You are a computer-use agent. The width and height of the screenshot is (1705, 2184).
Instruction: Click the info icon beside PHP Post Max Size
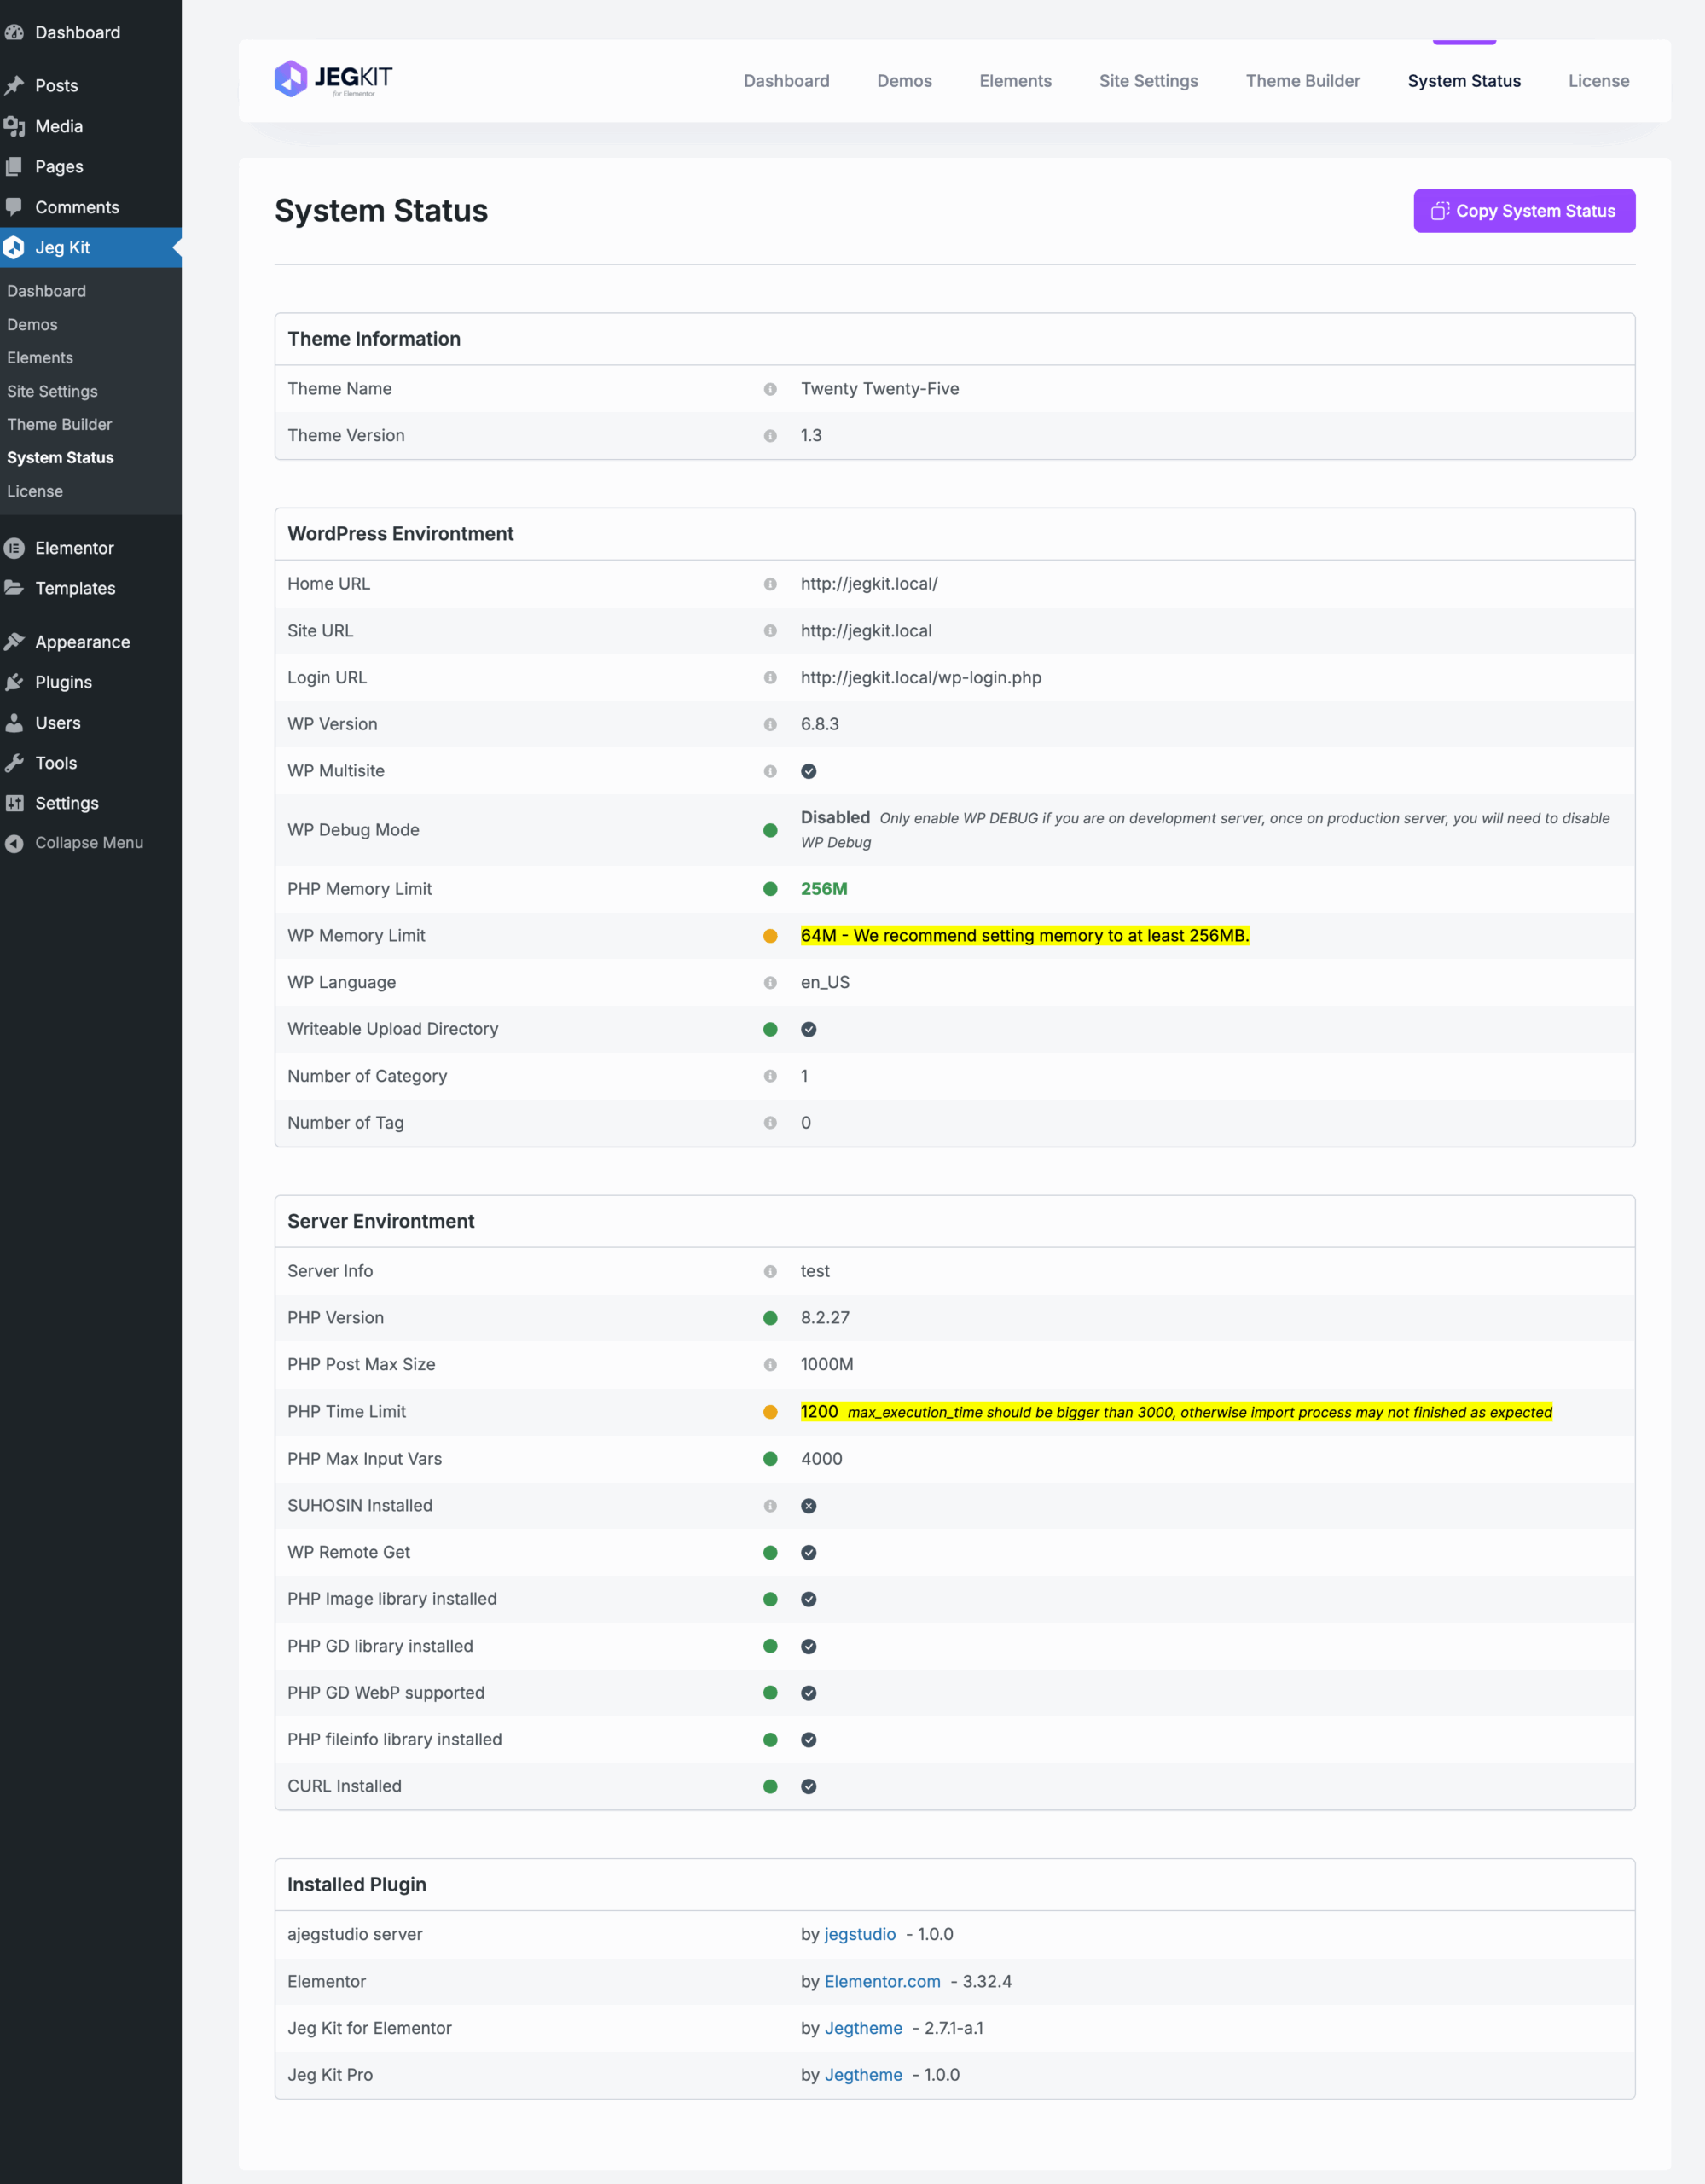[x=770, y=1365]
